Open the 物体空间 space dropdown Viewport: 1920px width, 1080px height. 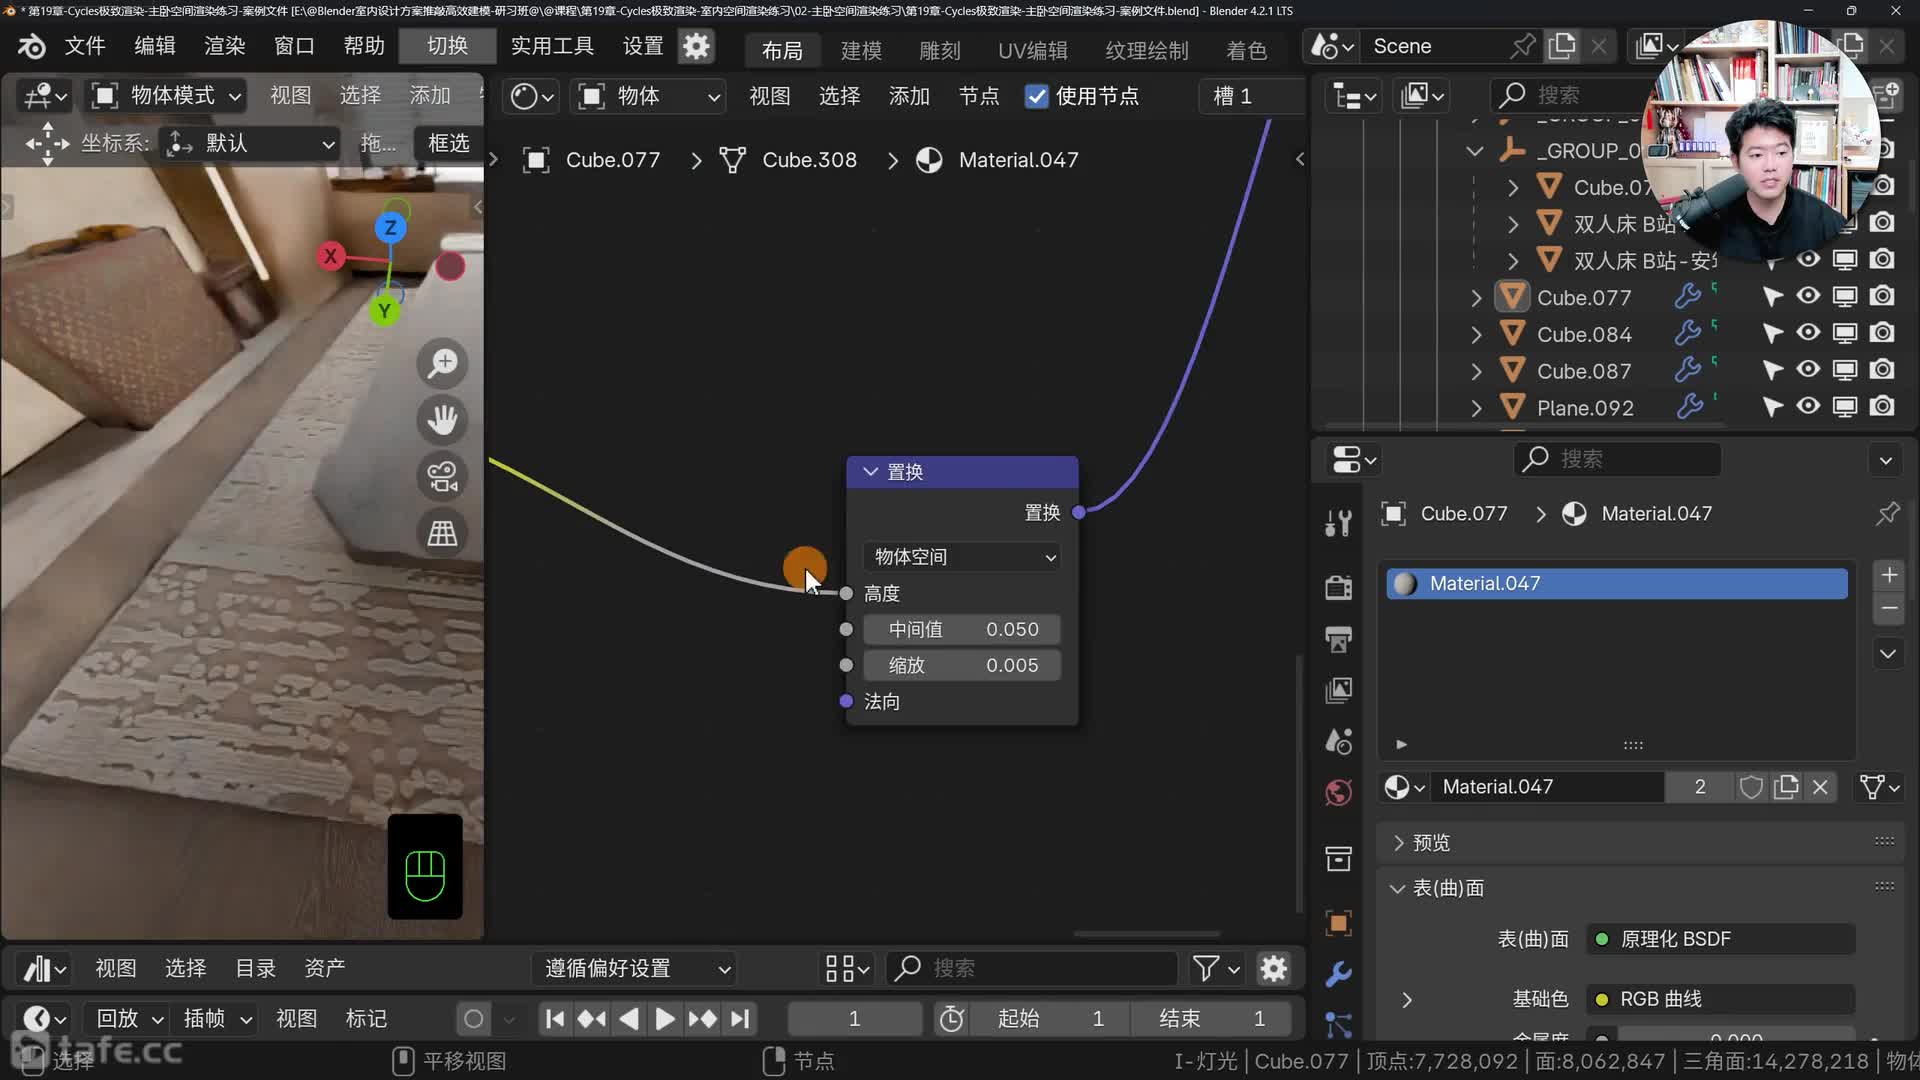(x=962, y=557)
